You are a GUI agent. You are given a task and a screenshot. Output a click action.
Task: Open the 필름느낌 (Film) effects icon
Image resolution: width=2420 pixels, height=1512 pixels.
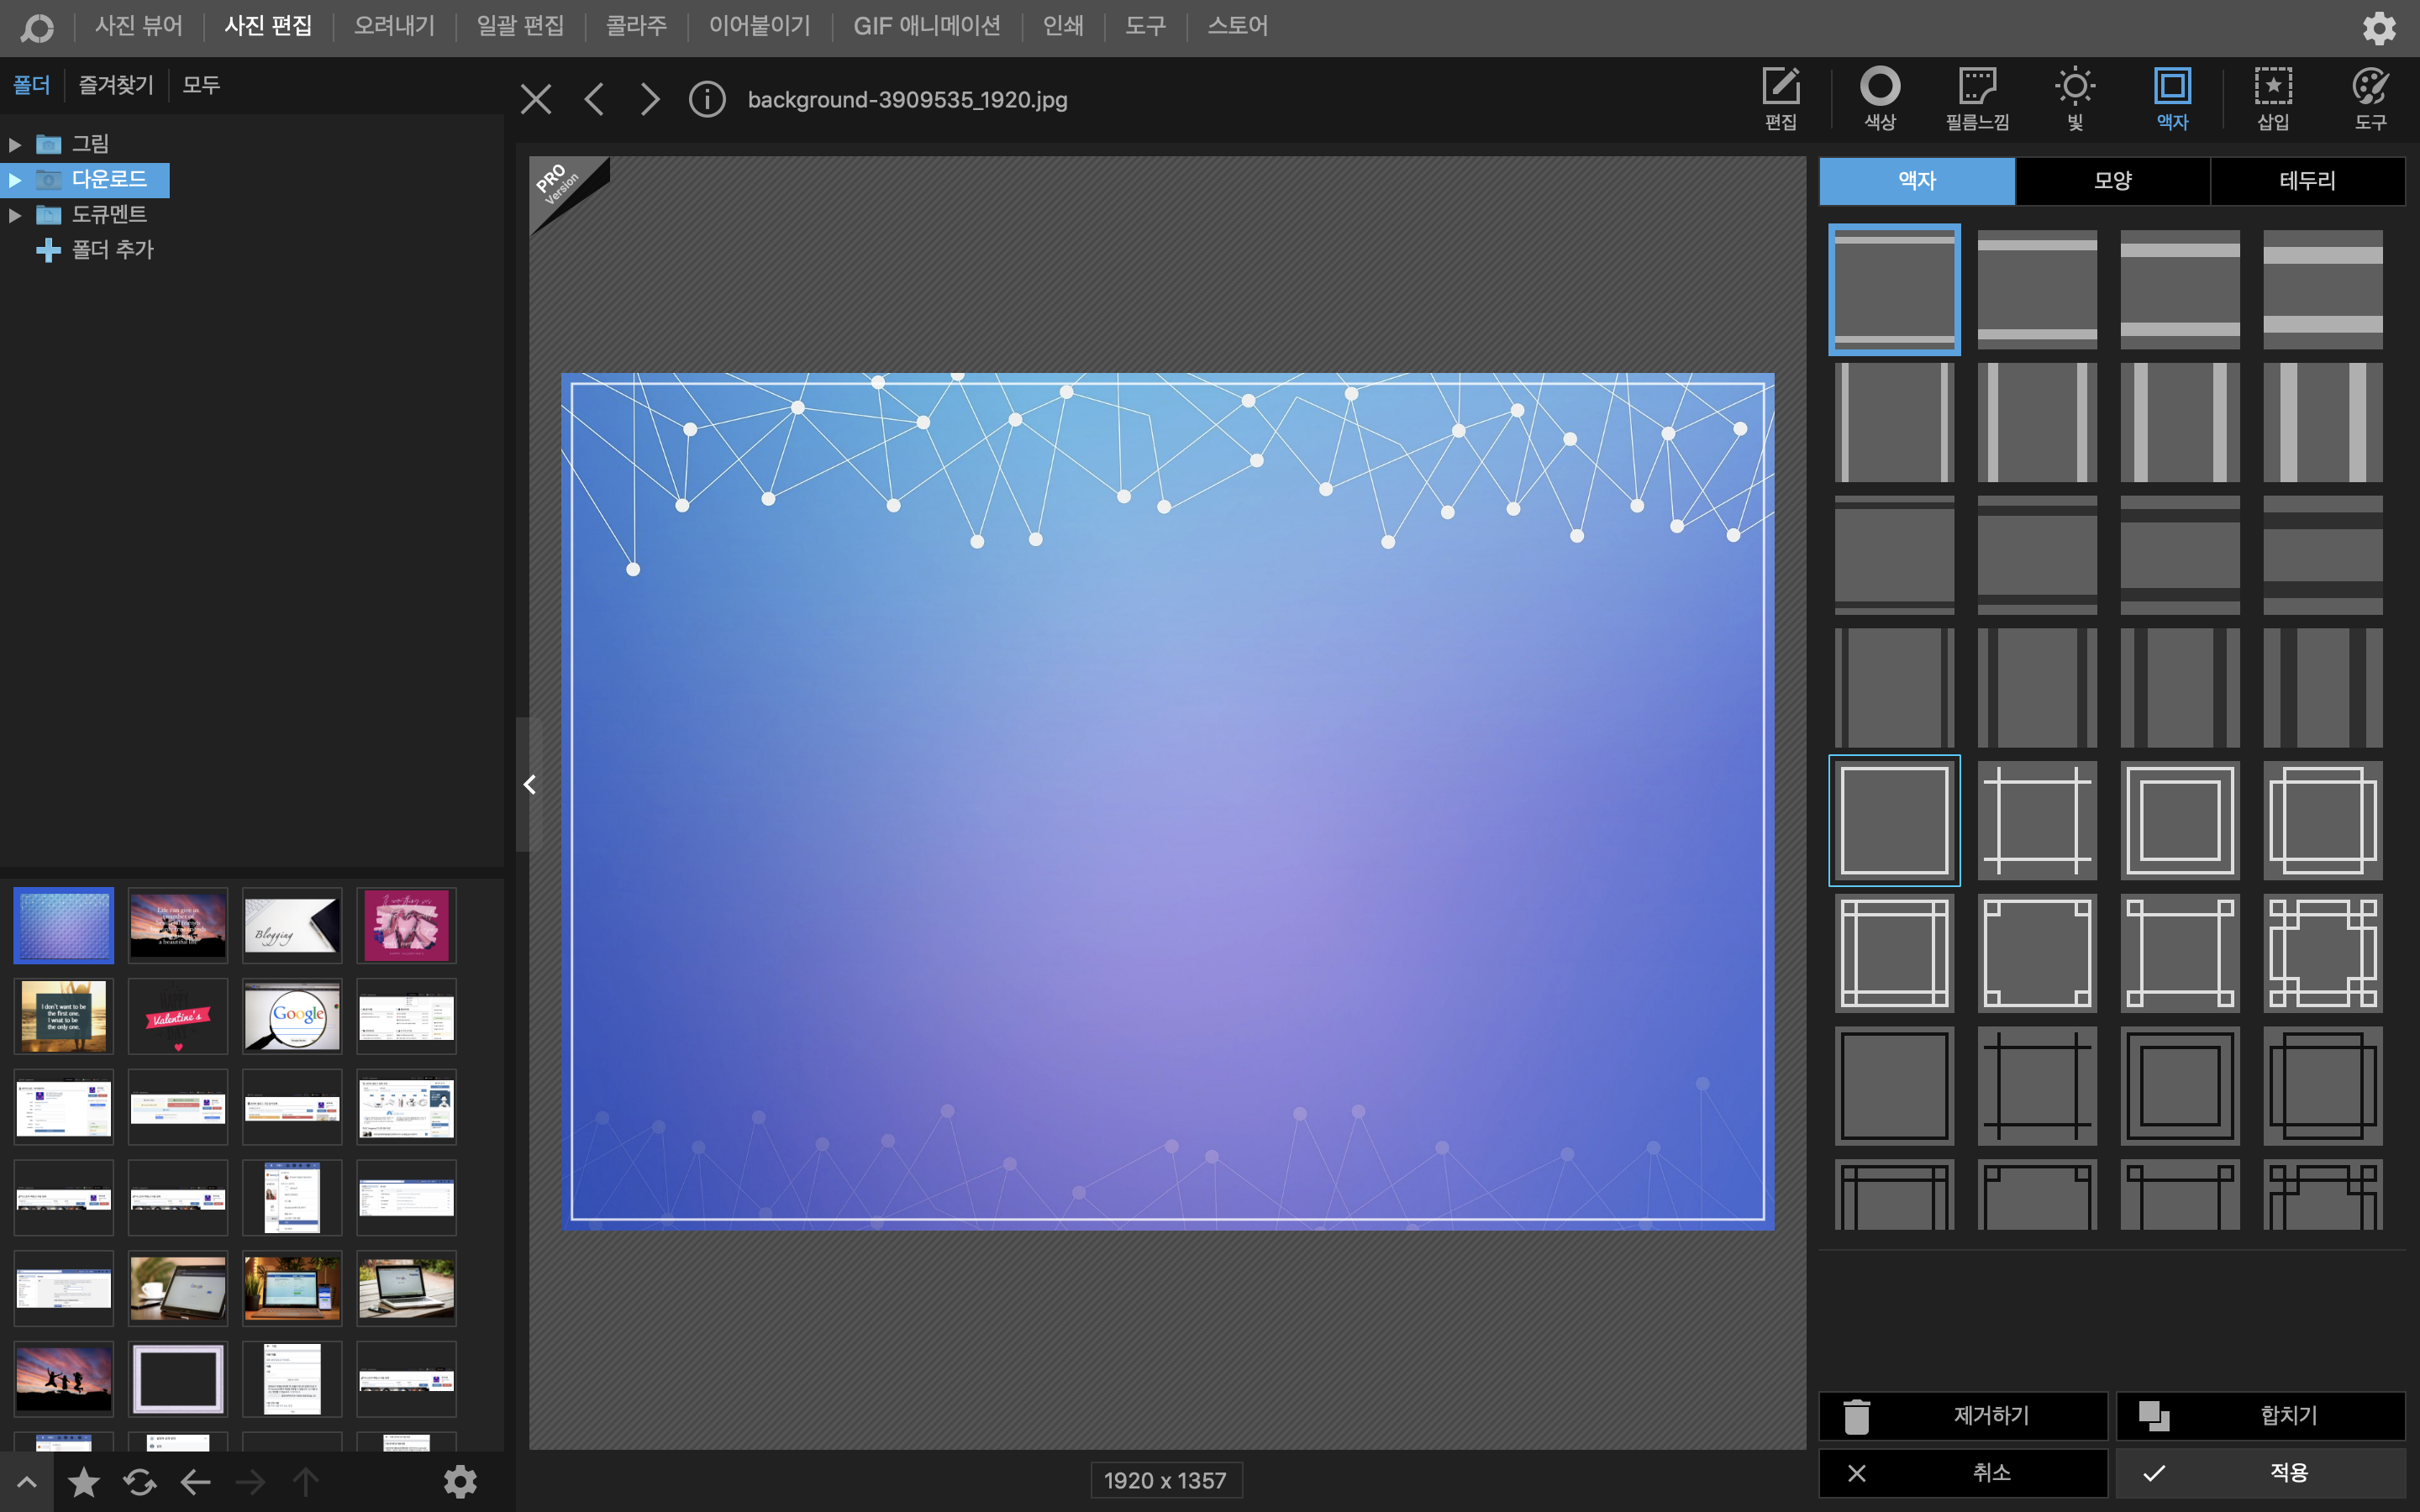pyautogui.click(x=1976, y=97)
